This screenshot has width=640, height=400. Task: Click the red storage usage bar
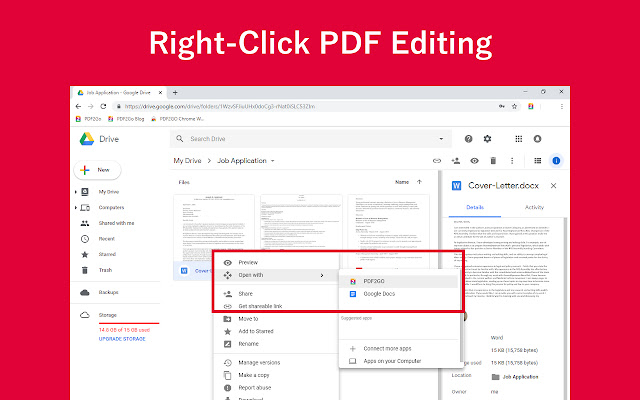coord(129,323)
